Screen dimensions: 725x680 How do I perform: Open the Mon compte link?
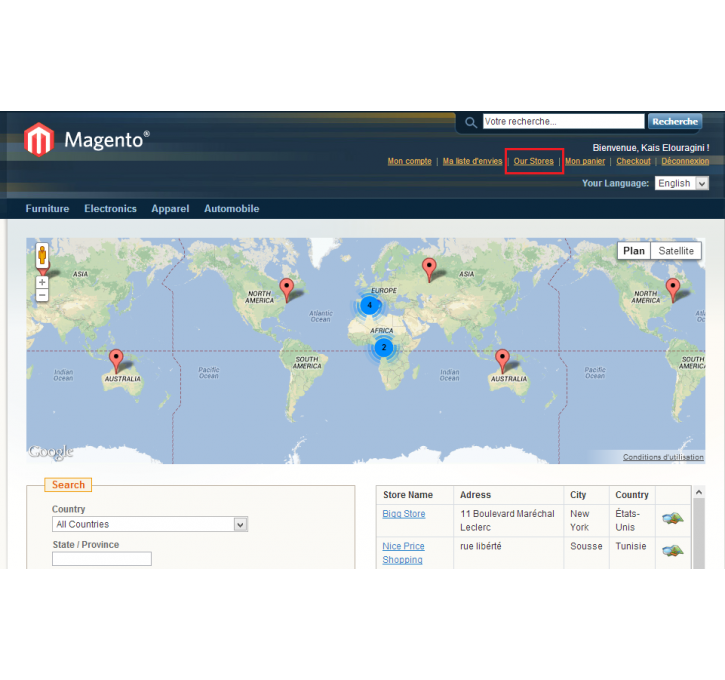[409, 161]
